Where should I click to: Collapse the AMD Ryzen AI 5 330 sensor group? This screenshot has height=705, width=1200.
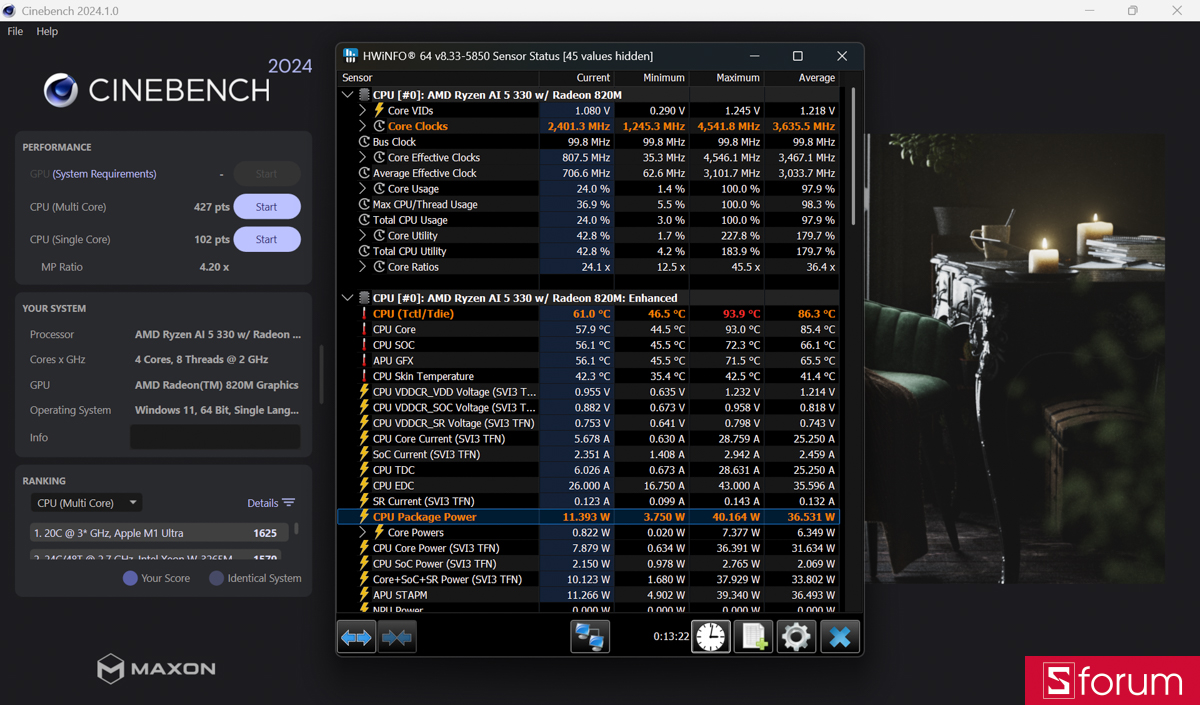click(347, 94)
